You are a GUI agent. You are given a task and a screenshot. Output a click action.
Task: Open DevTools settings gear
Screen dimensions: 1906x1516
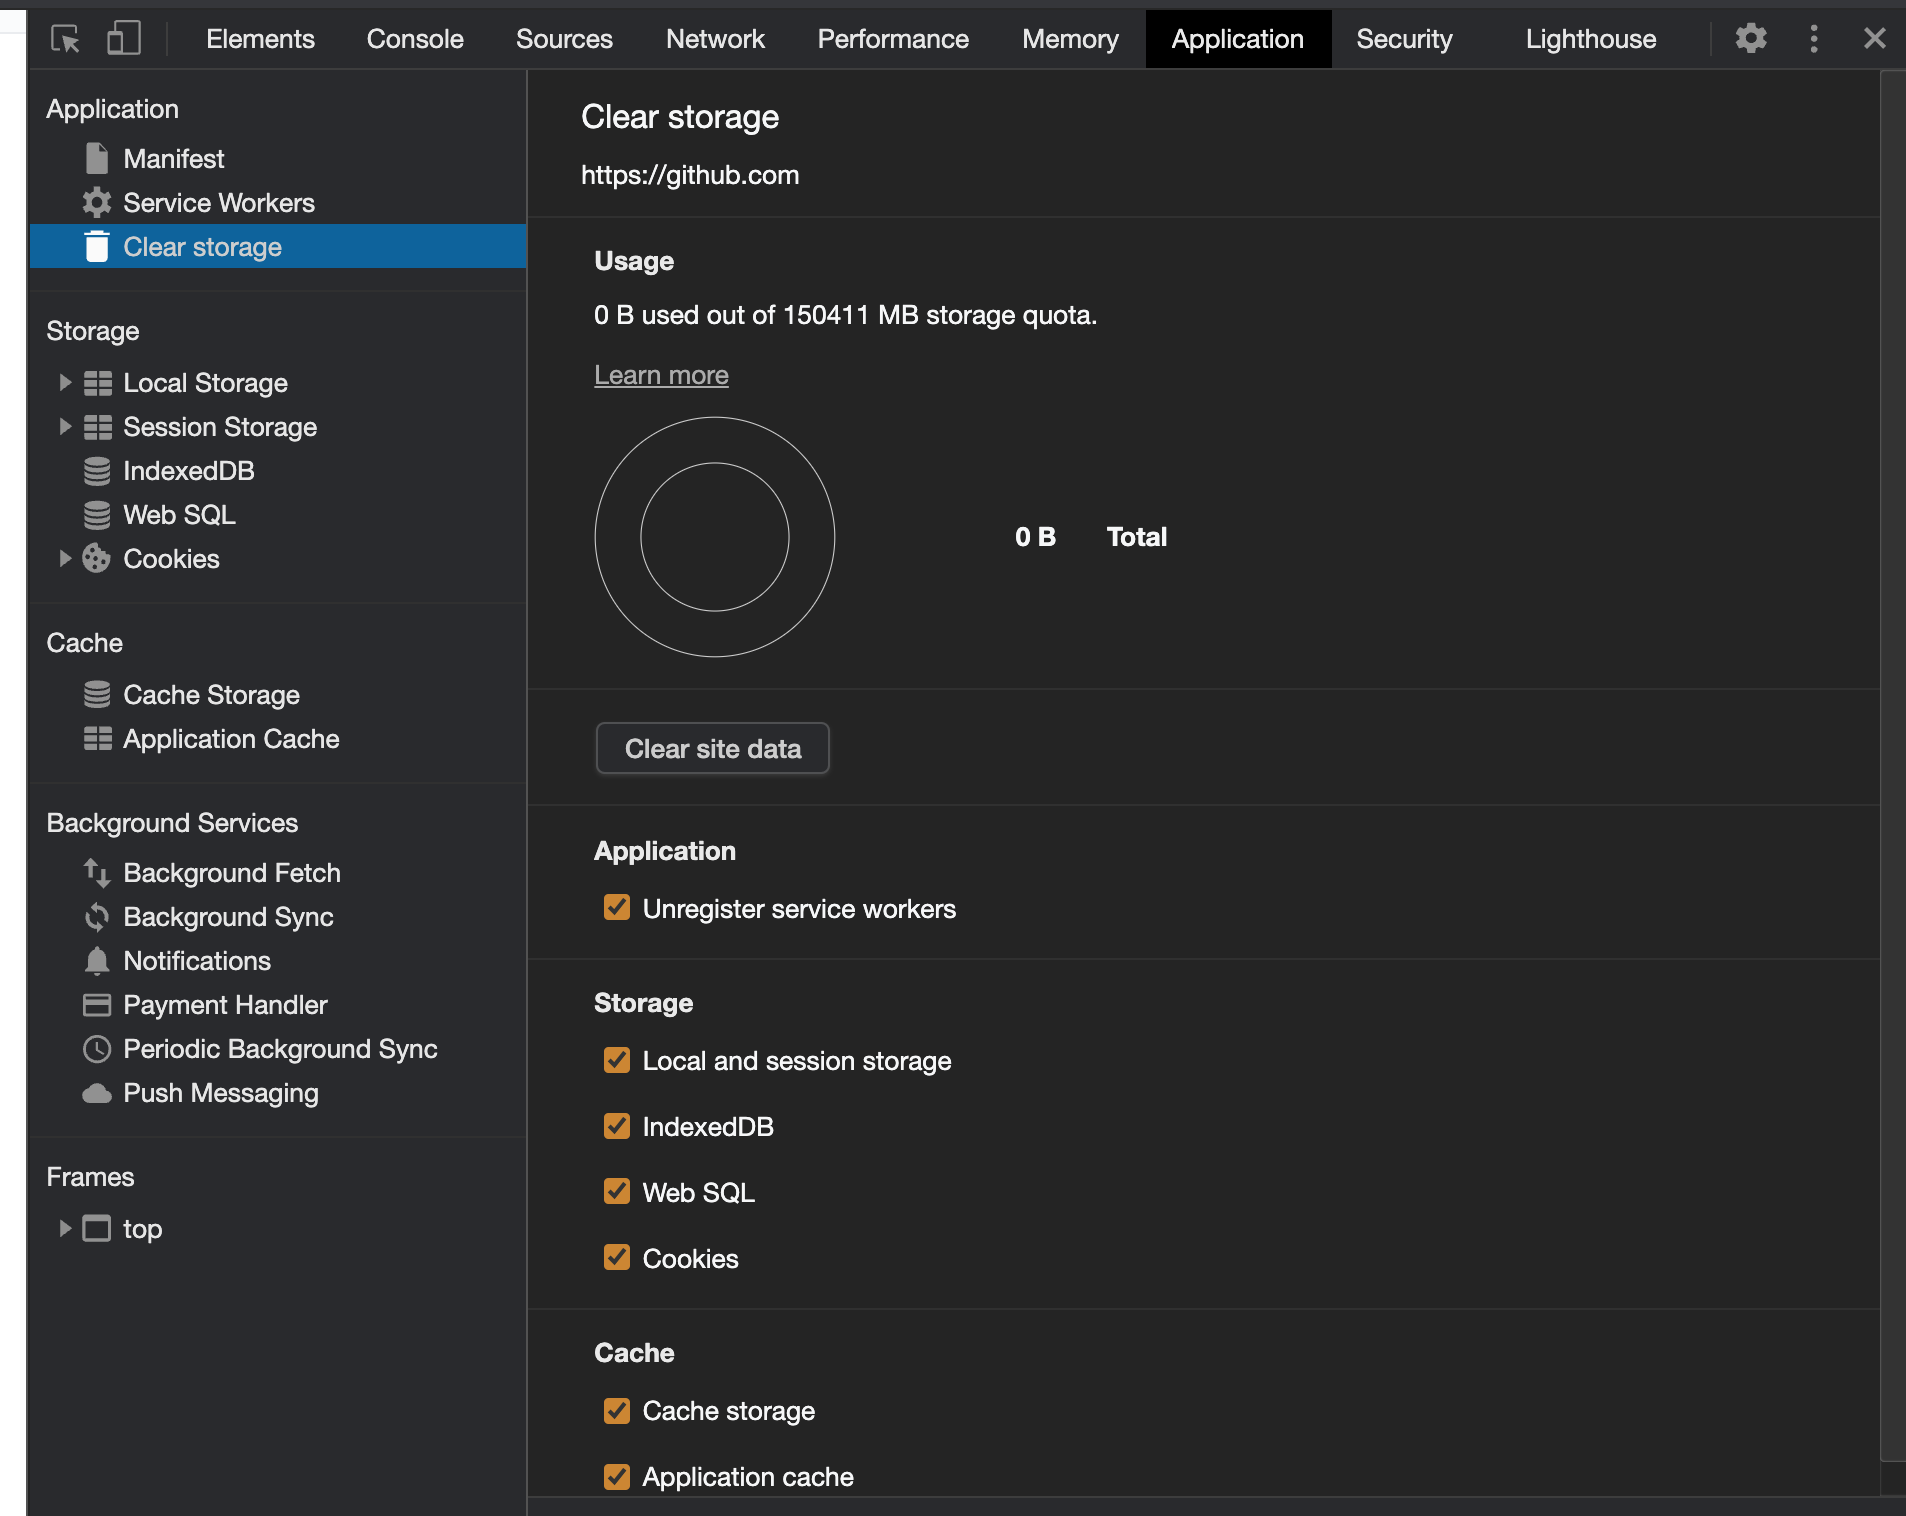point(1751,39)
